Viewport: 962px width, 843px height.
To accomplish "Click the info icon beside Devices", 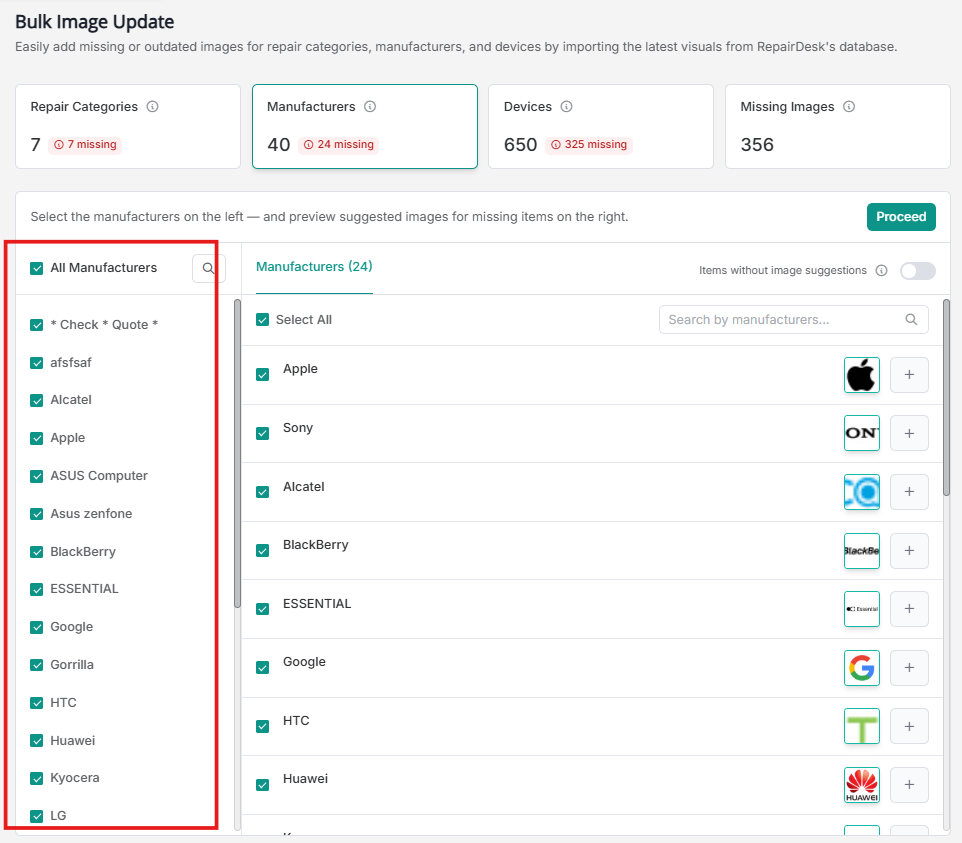I will [x=566, y=107].
